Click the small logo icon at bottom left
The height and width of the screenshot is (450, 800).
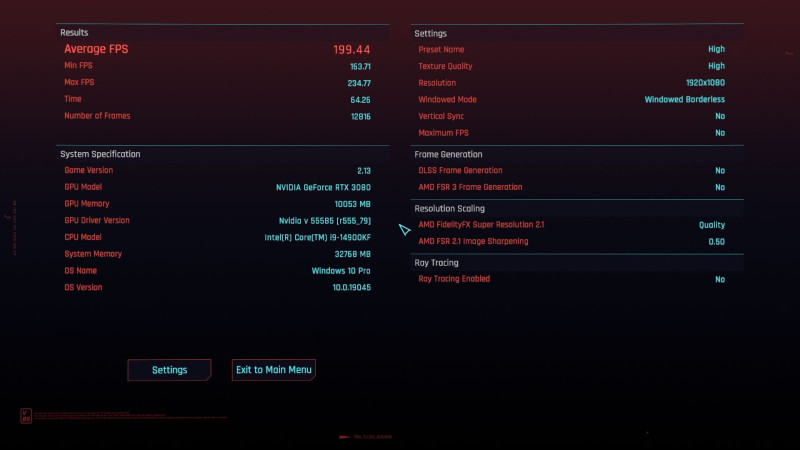click(26, 416)
